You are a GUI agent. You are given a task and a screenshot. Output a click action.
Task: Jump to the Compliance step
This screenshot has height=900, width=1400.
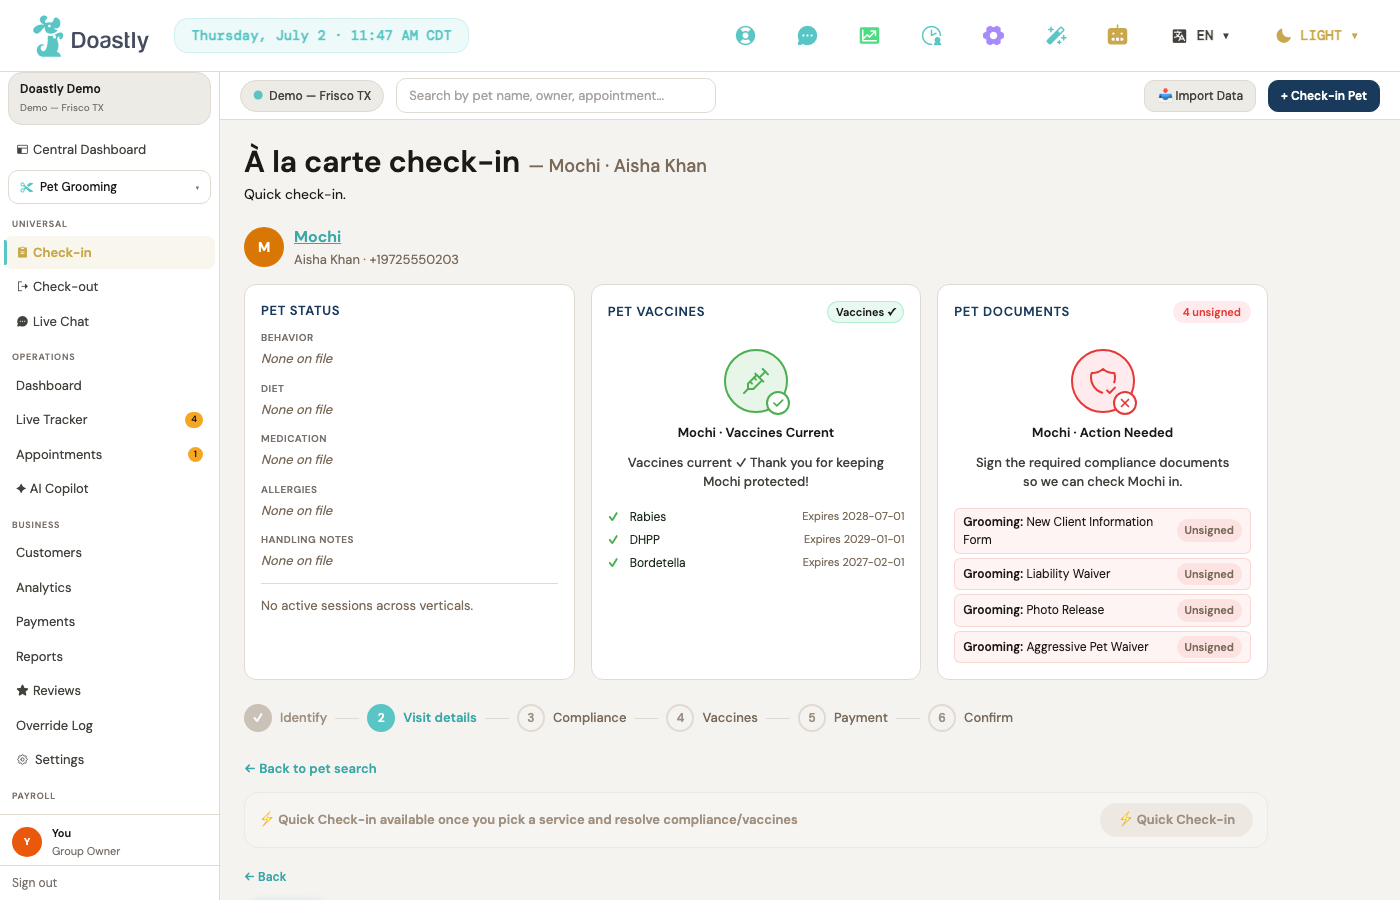572,718
